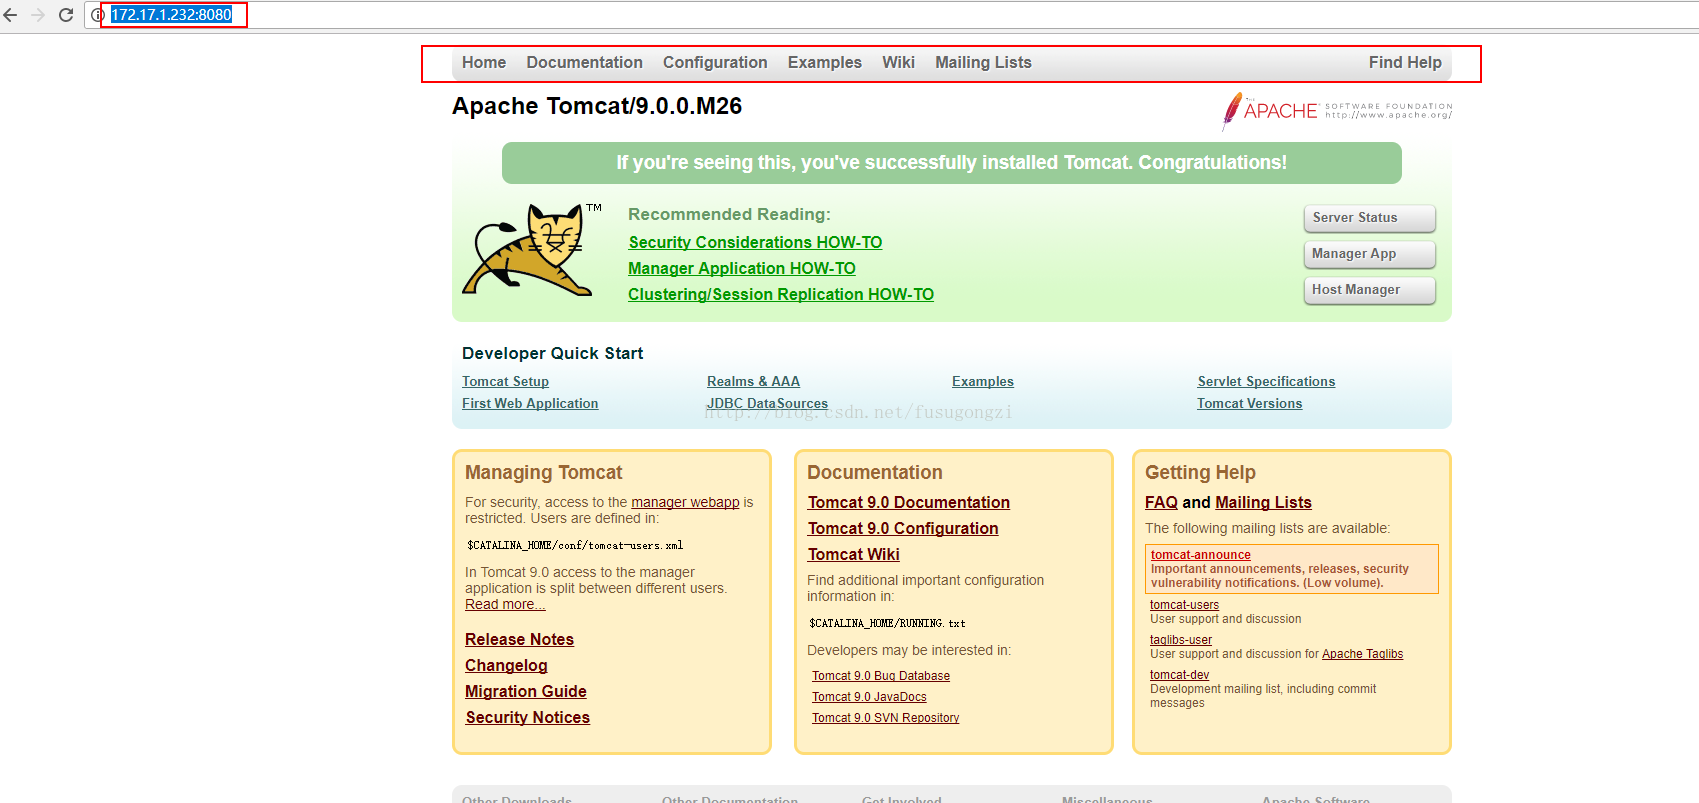Open the Examples nav item in the top bar
The image size is (1699, 803).
(825, 62)
